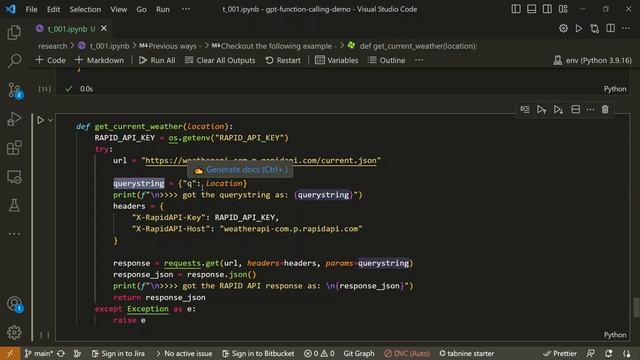Open Source Control view with badge

tap(14, 90)
